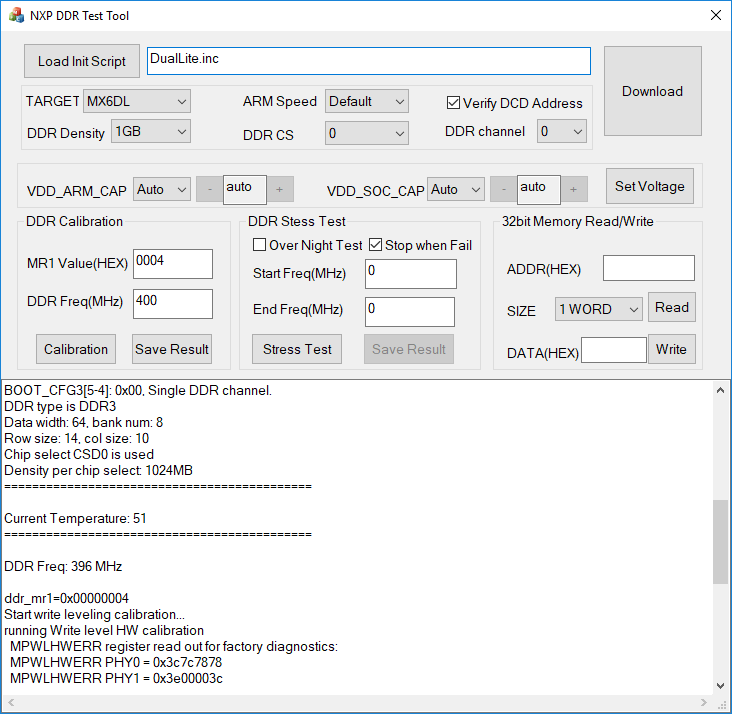Click the NXP DDR Test Tool app icon
Screen dimensions: 732x714
click(x=16, y=15)
